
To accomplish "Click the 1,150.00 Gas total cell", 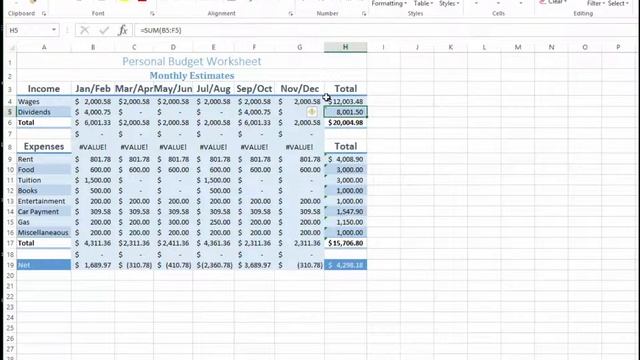I will (346, 222).
